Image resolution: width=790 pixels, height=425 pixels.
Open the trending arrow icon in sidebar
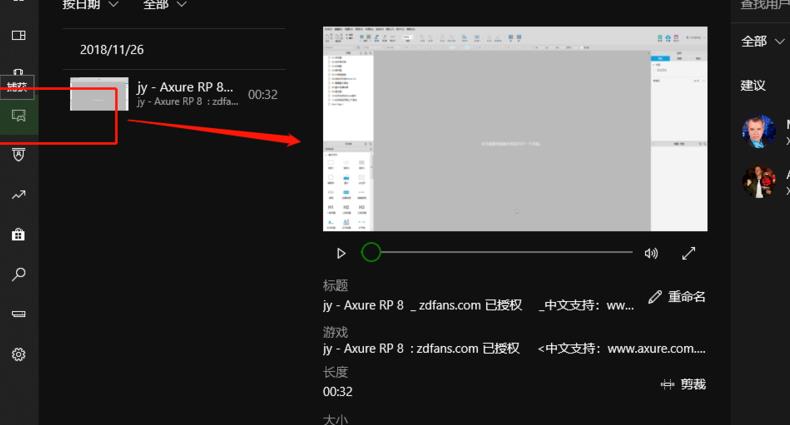point(18,195)
